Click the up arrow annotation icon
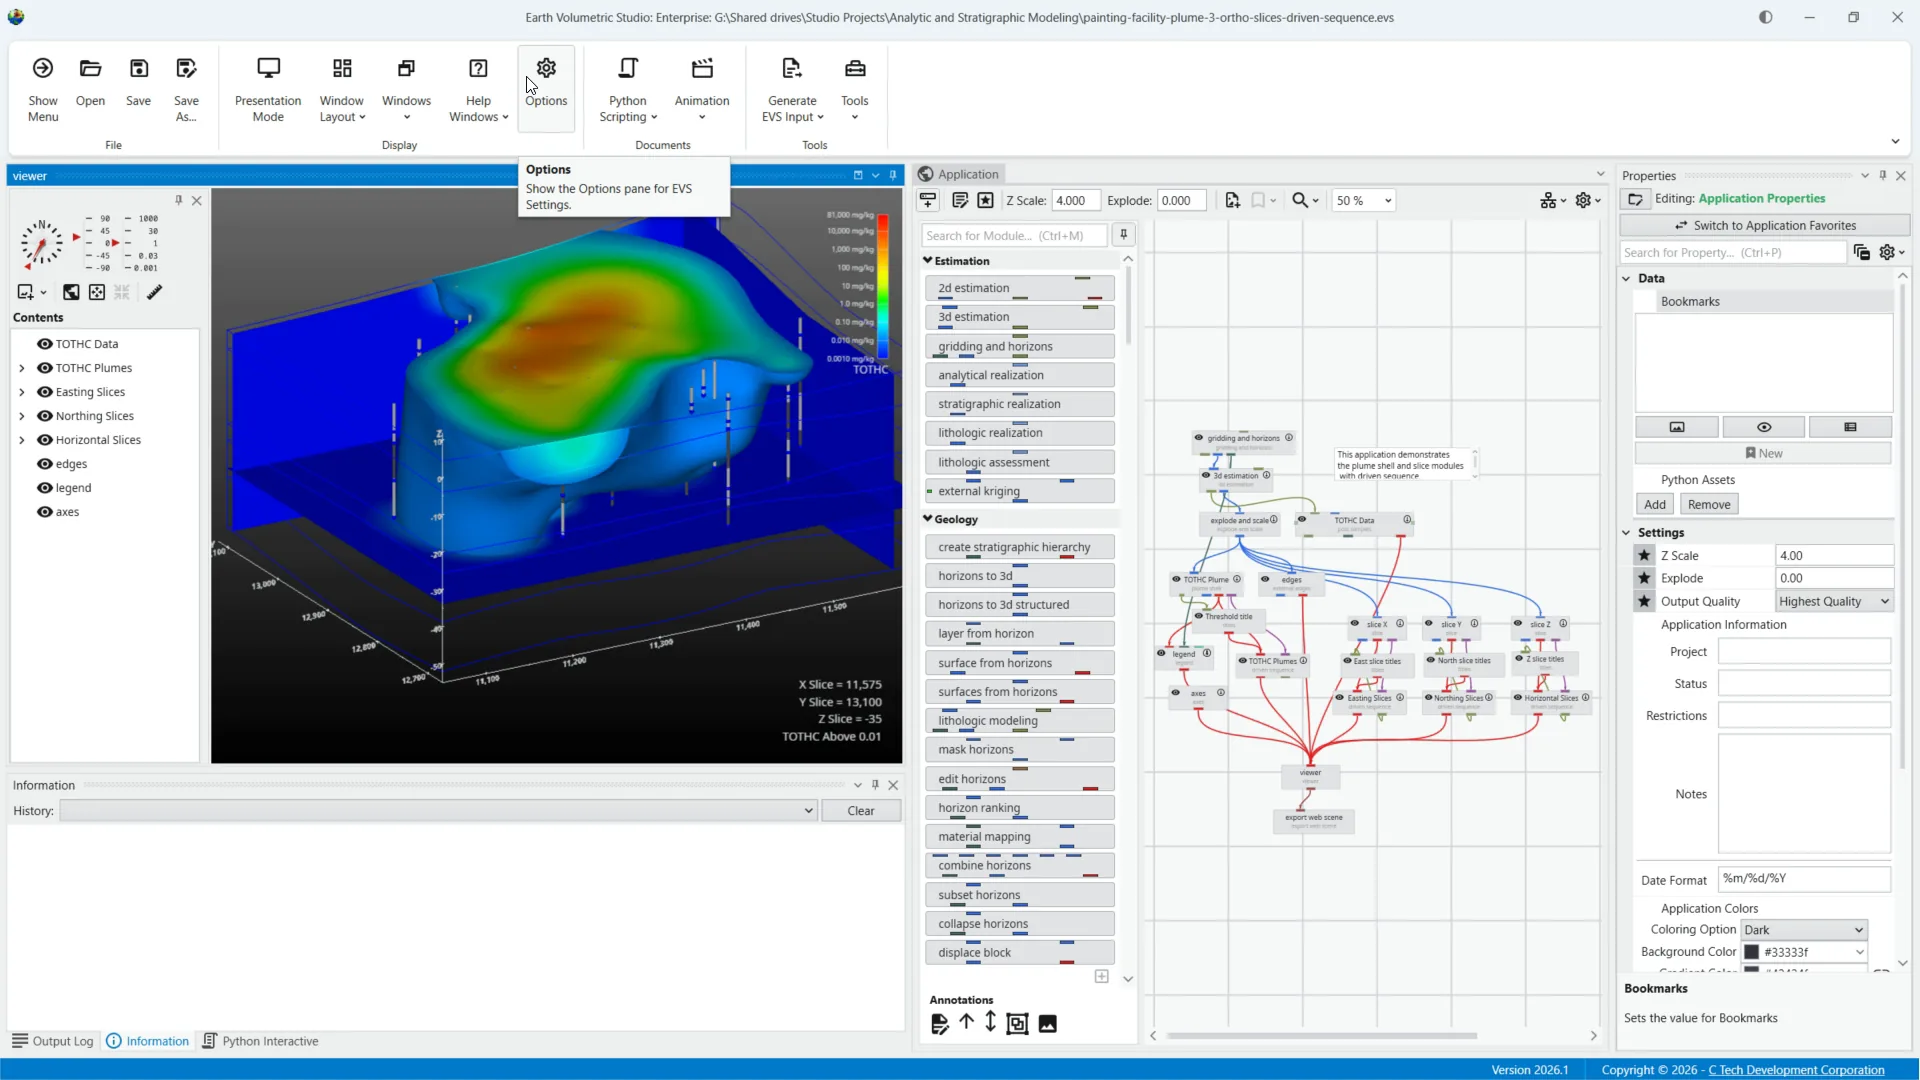 pos(966,1022)
